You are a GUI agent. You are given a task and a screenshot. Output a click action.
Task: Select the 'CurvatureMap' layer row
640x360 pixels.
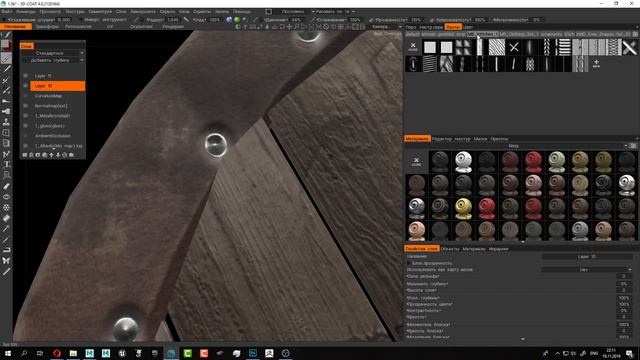click(58, 96)
